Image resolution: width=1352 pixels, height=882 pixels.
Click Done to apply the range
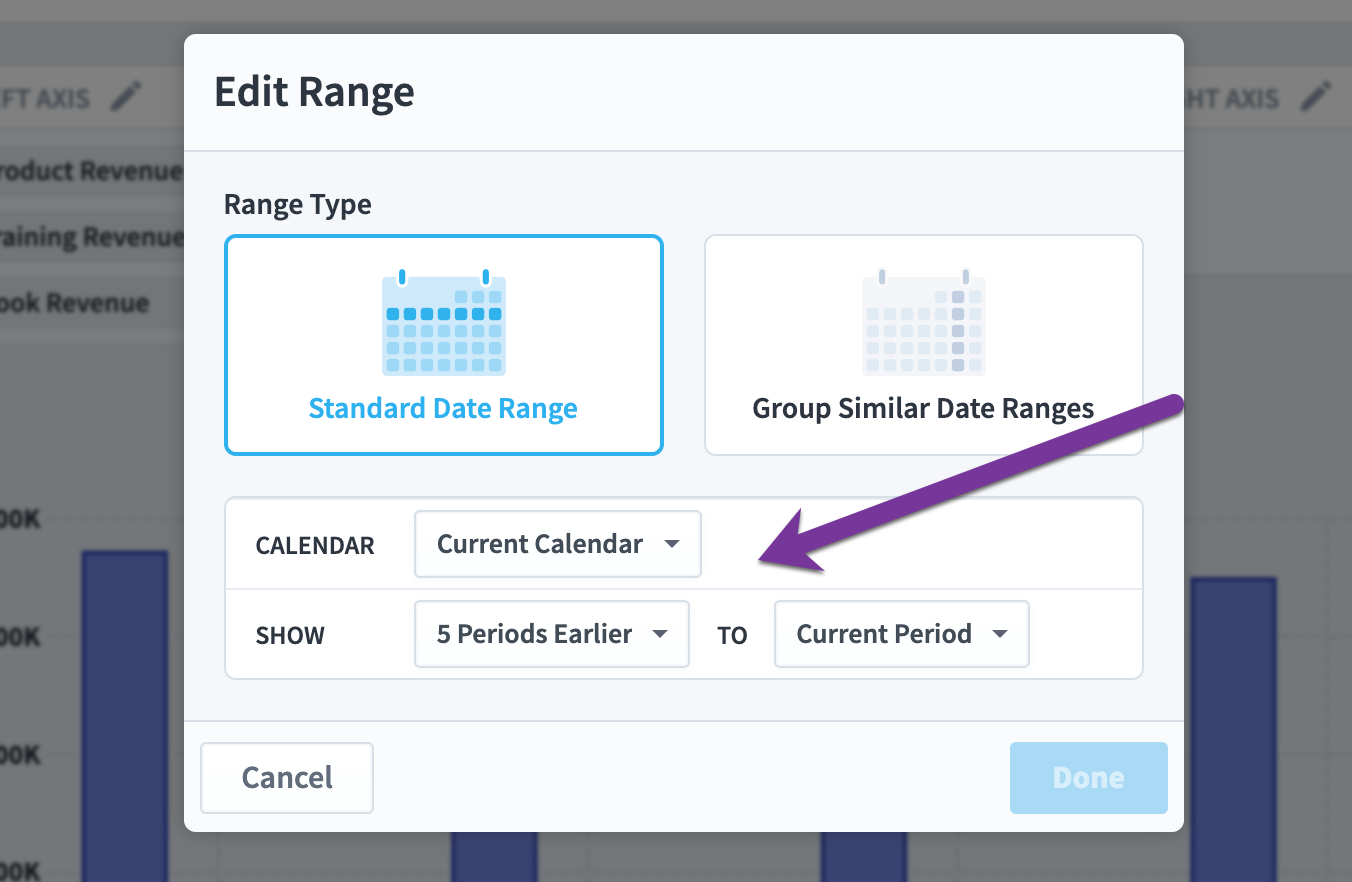pos(1089,778)
